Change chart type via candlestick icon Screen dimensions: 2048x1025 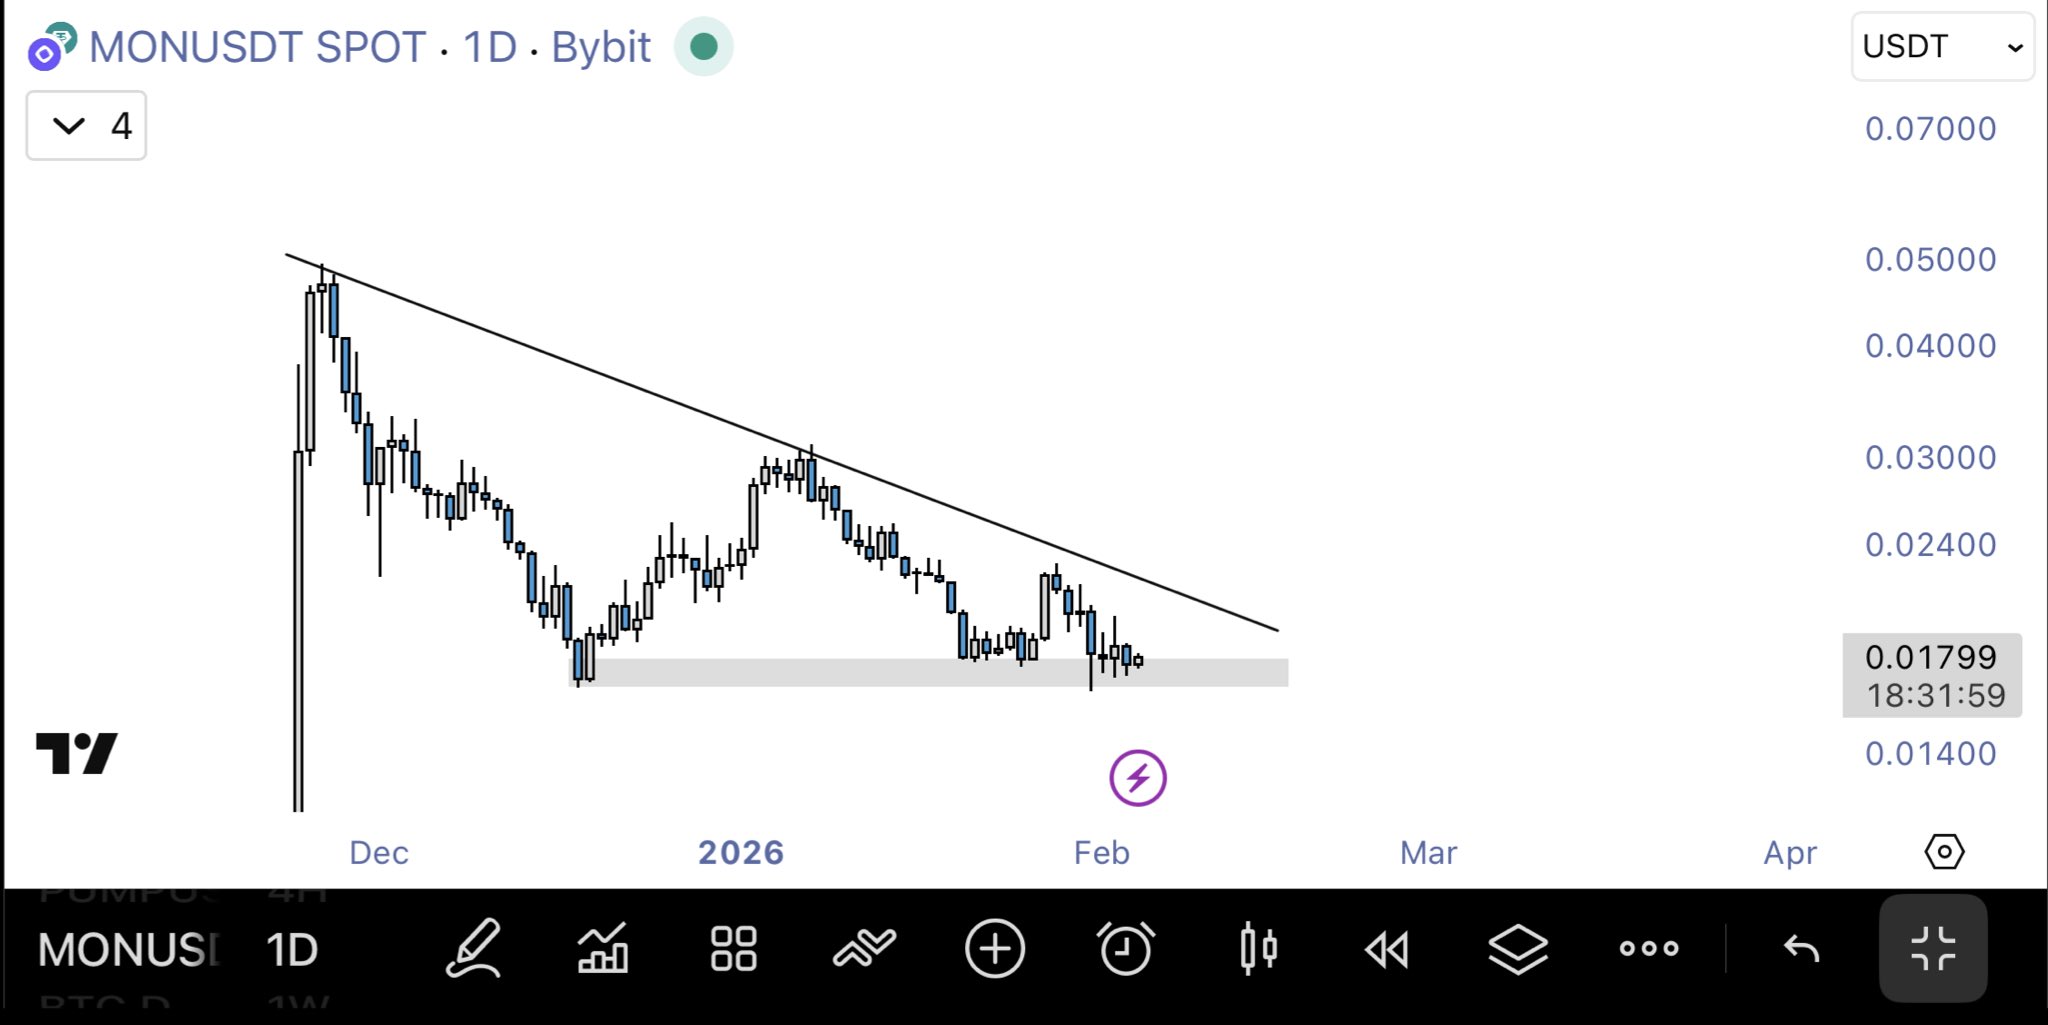[x=1258, y=948]
